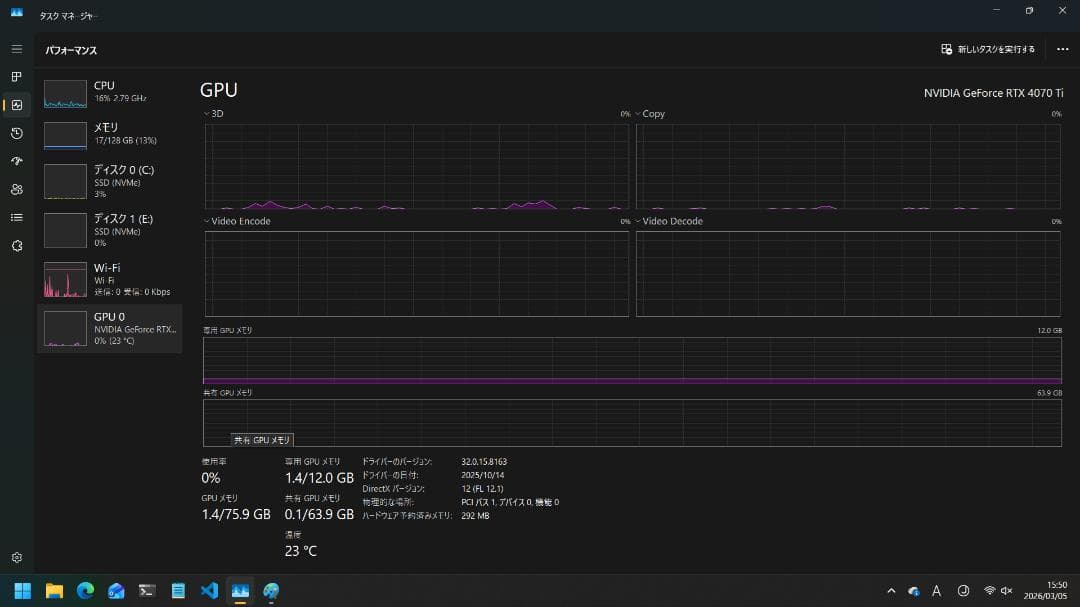
Task: Collapse the 3D graph section
Action: click(x=205, y=113)
